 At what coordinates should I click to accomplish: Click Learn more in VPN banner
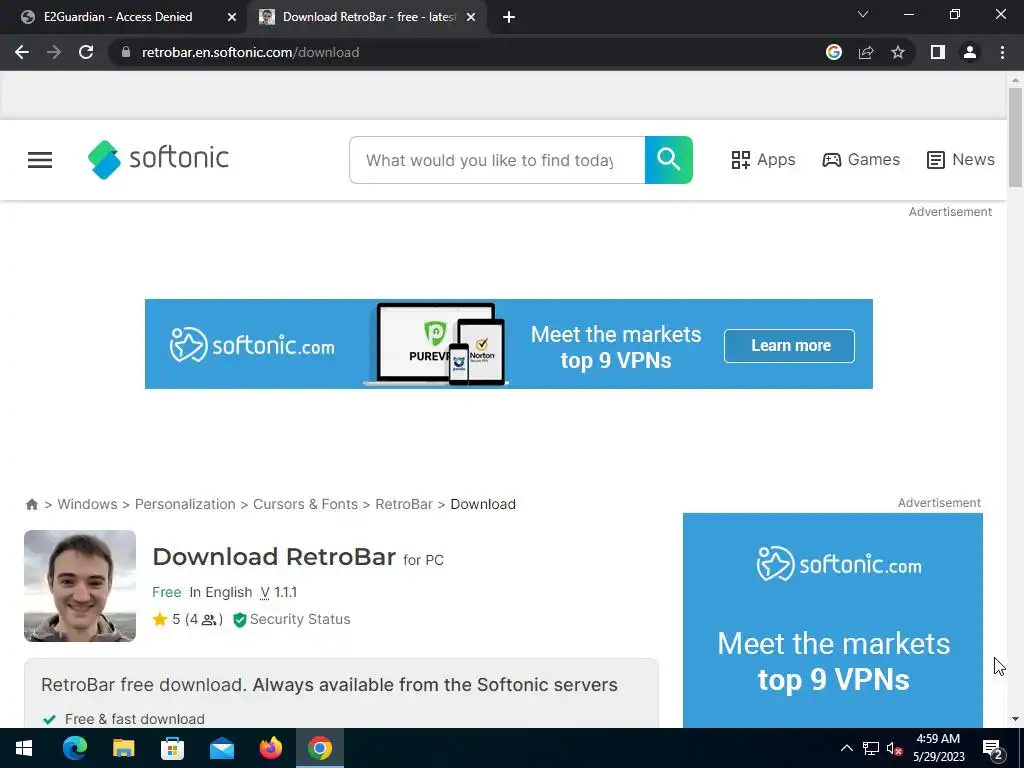click(x=790, y=345)
